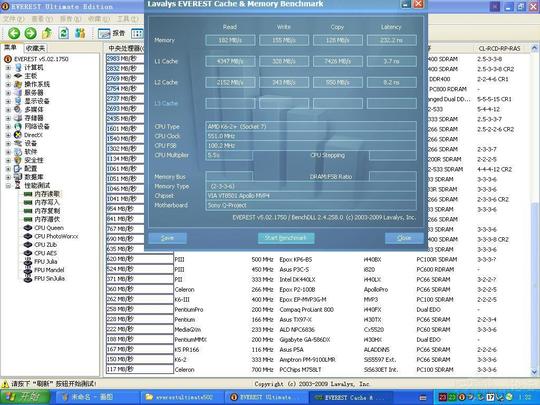
Task: Expand the 数据库 tree node
Action: tap(8, 177)
